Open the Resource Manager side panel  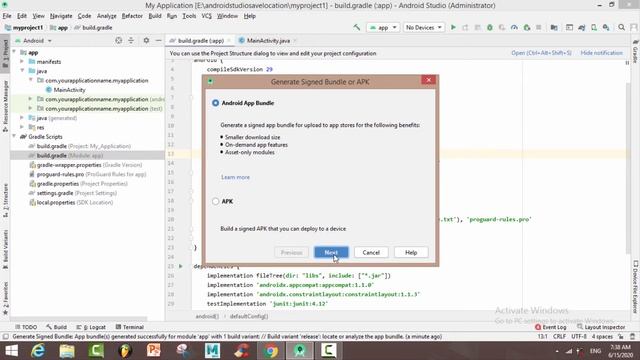tap(5, 106)
